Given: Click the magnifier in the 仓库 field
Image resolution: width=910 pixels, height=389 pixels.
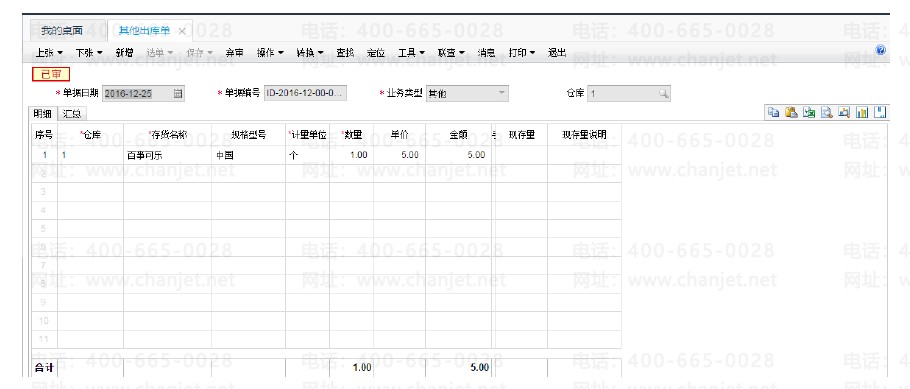Looking at the screenshot, I should (x=663, y=93).
